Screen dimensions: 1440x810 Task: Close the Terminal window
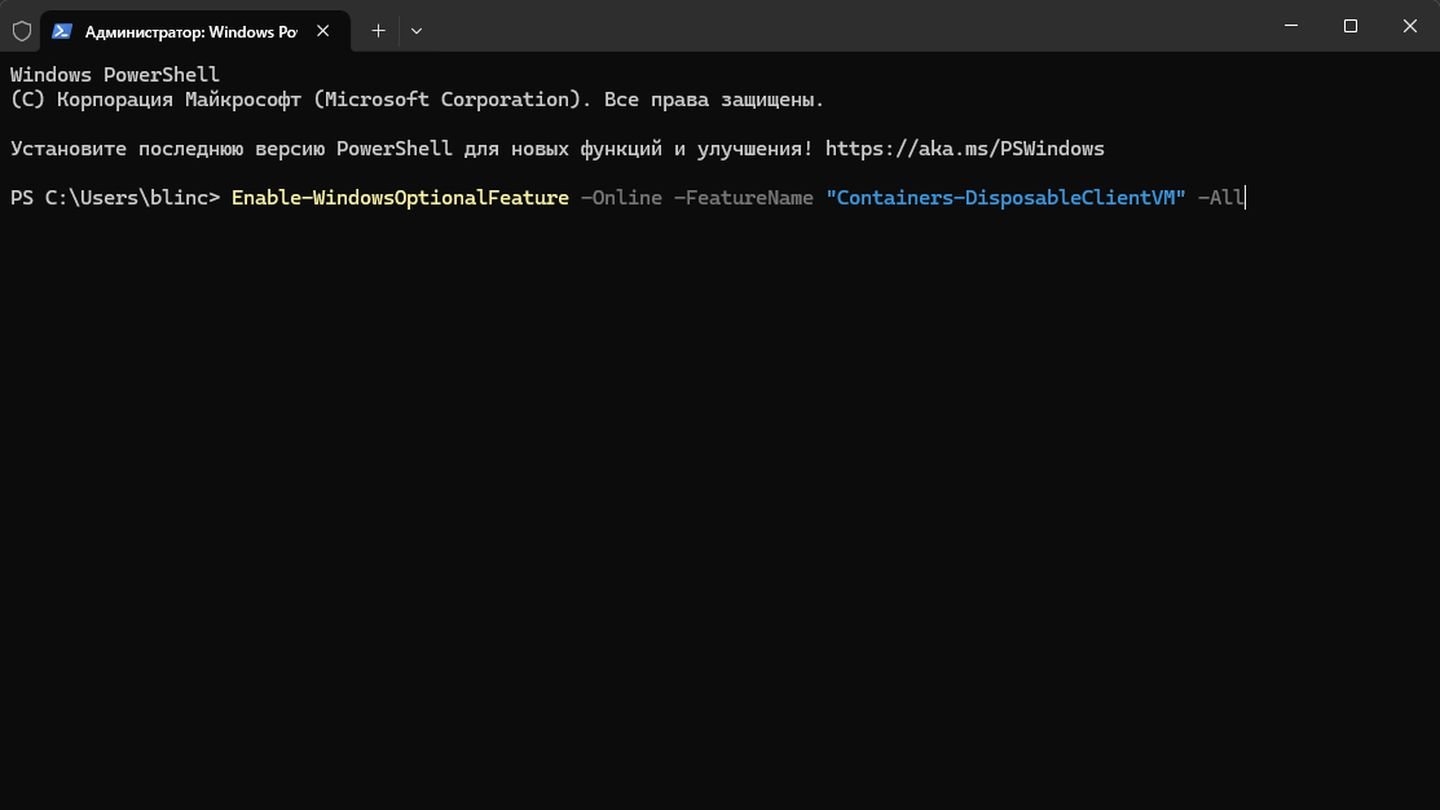1410,27
